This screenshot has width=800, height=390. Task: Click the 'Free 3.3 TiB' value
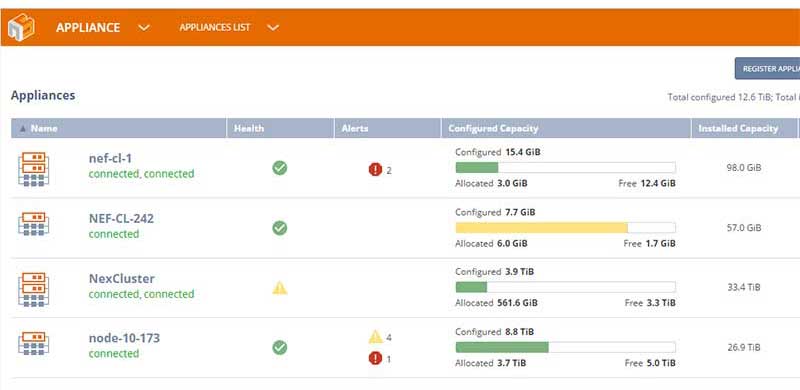[x=650, y=303]
